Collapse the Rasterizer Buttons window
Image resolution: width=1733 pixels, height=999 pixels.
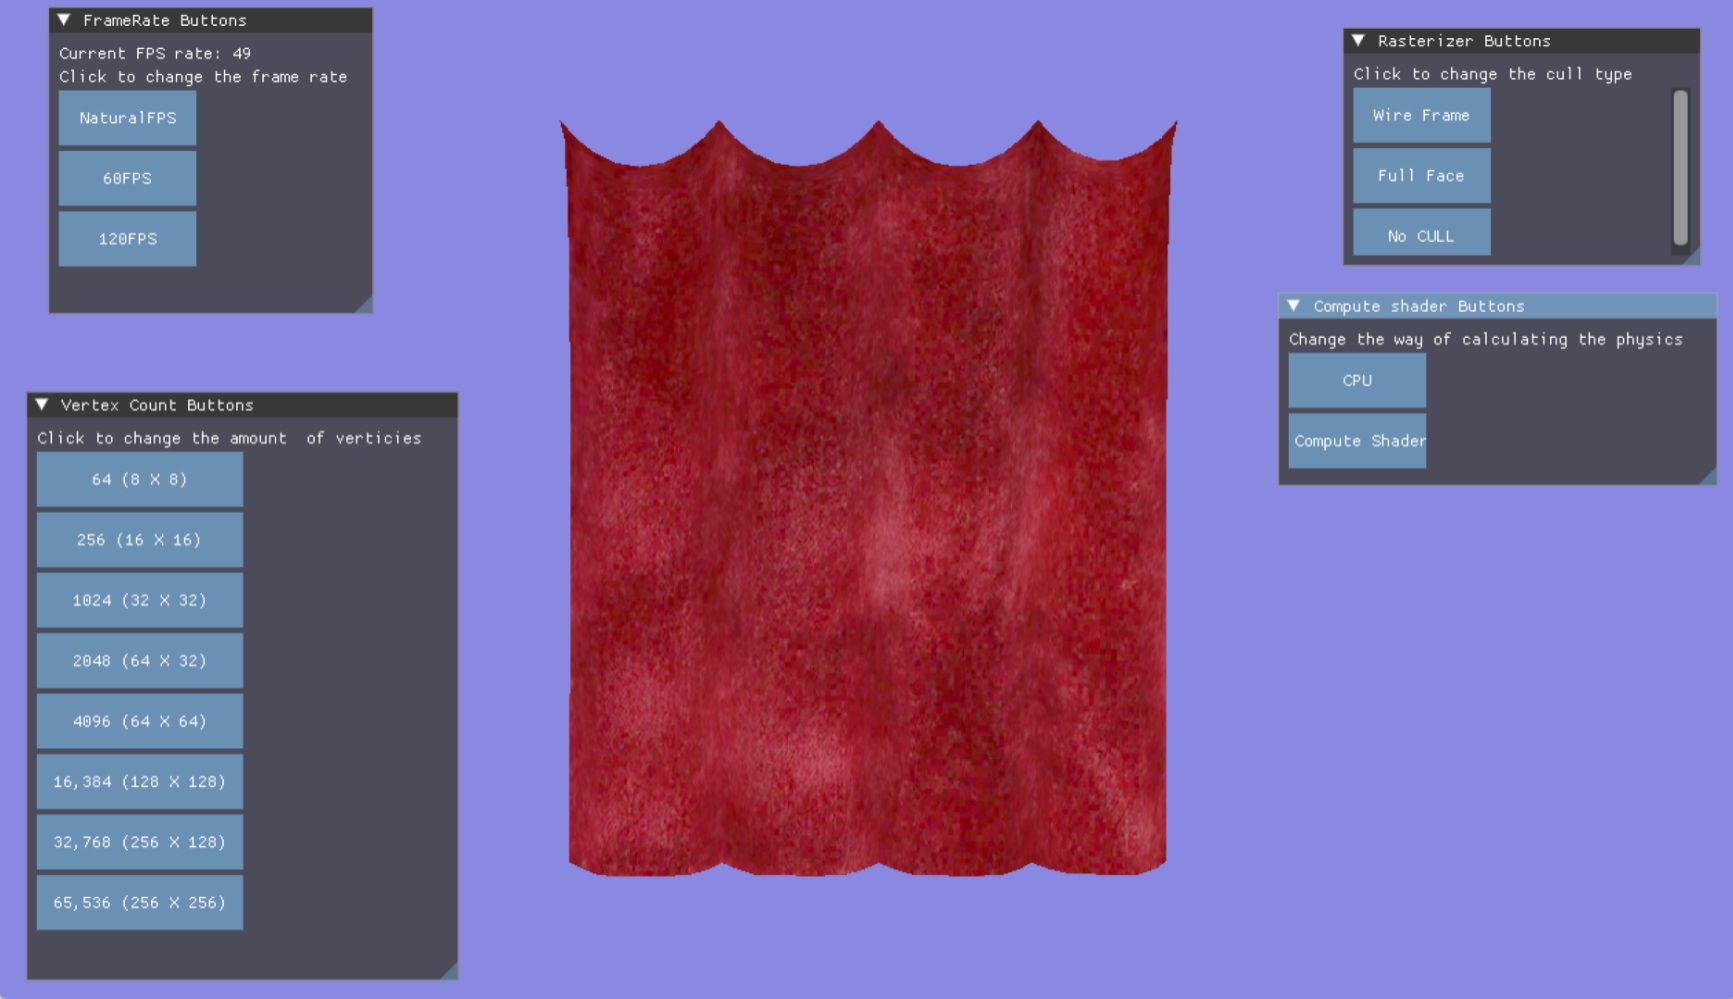[x=1358, y=41]
